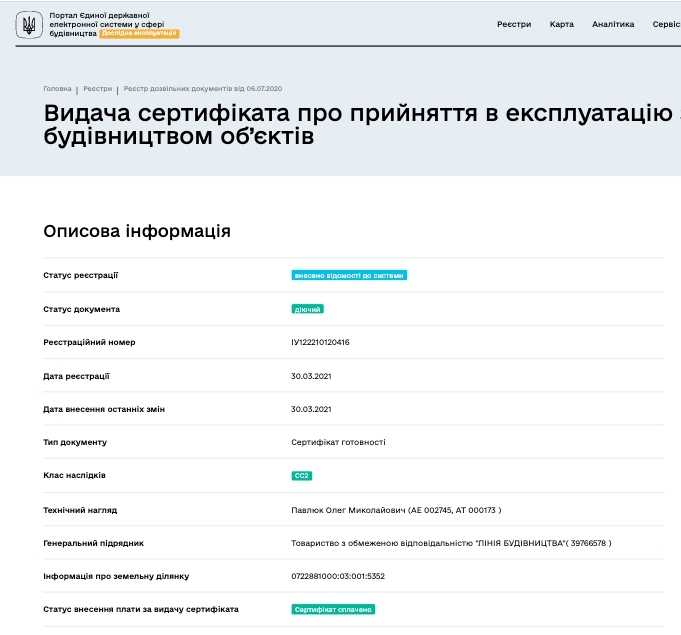The width and height of the screenshot is (681, 635).
Task: Select the Дата реєстрації value 30.03.2021
Action: point(311,376)
